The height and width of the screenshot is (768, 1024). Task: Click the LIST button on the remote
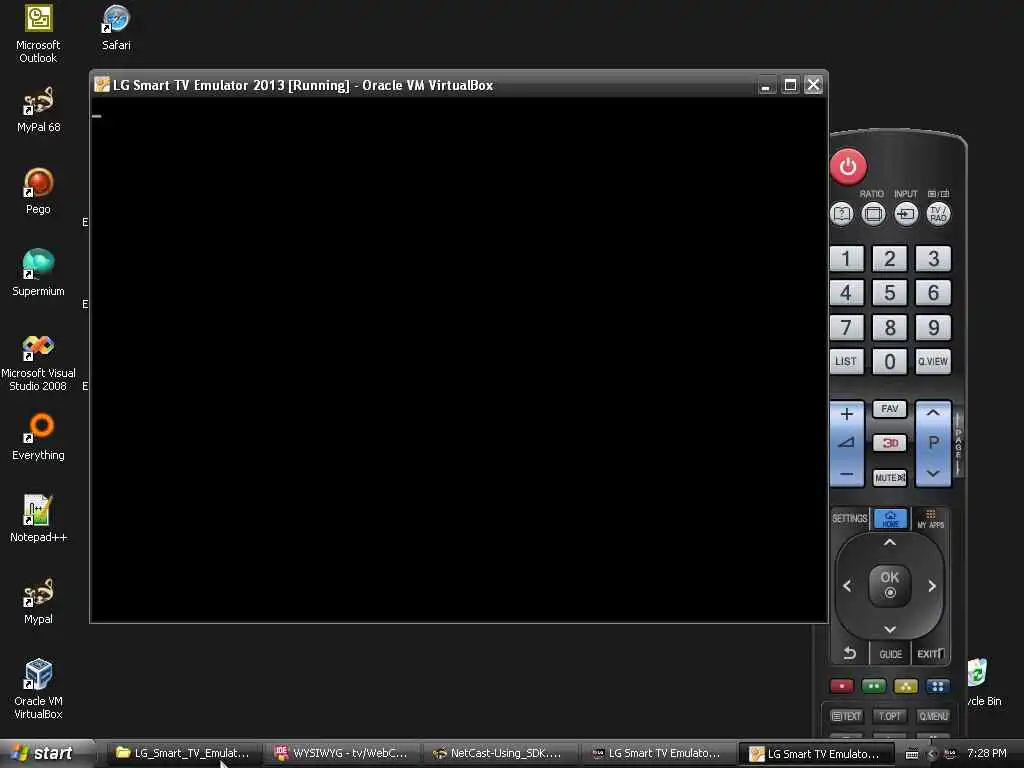point(846,361)
